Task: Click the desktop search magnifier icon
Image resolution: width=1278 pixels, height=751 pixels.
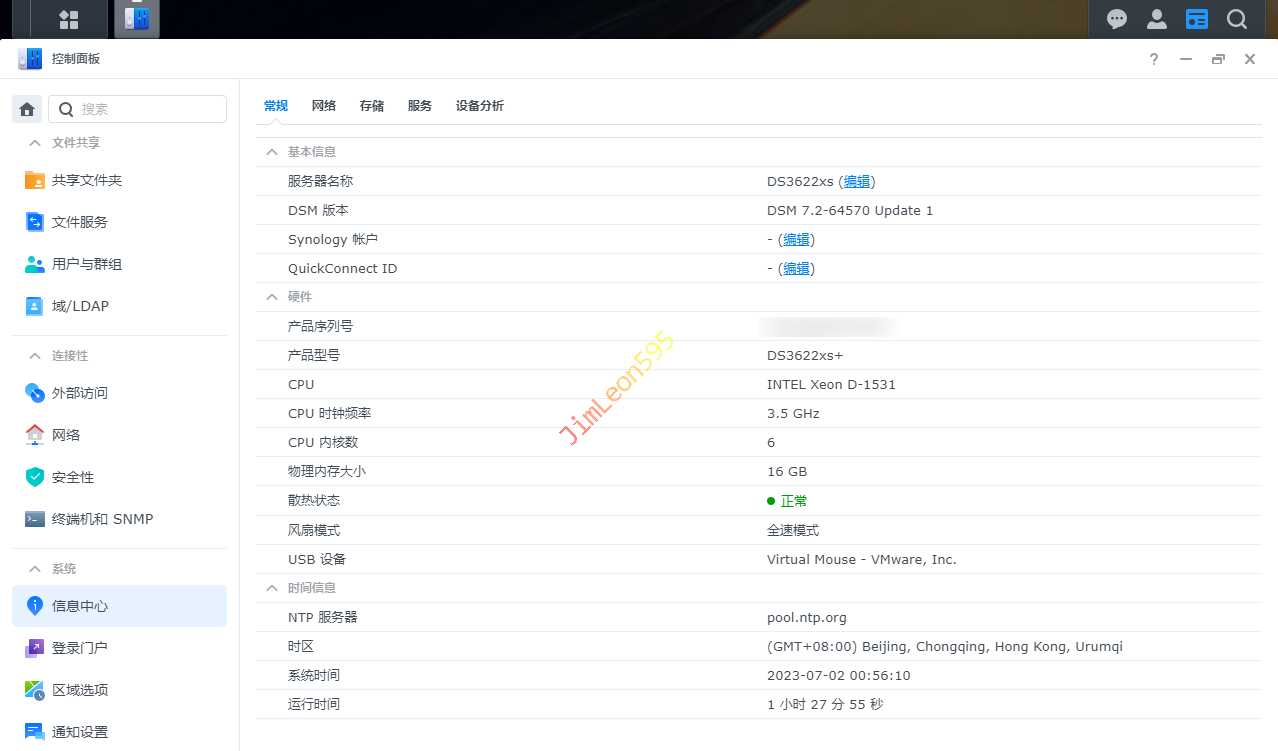Action: pos(1237,19)
